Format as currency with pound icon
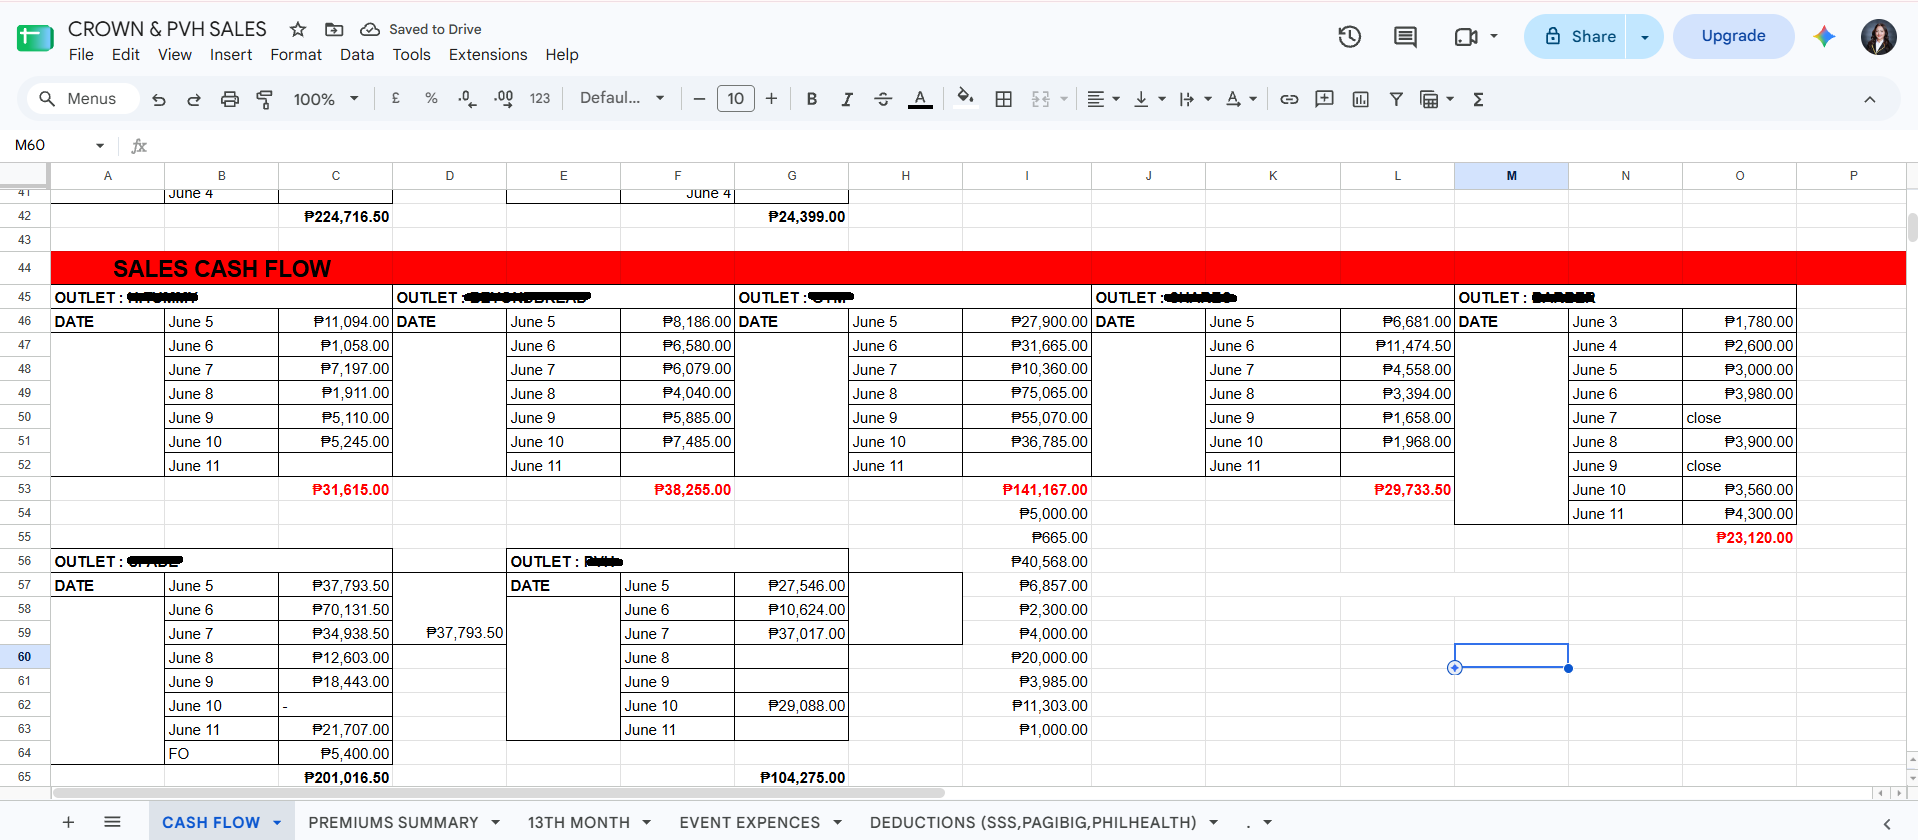This screenshot has width=1918, height=840. (396, 98)
